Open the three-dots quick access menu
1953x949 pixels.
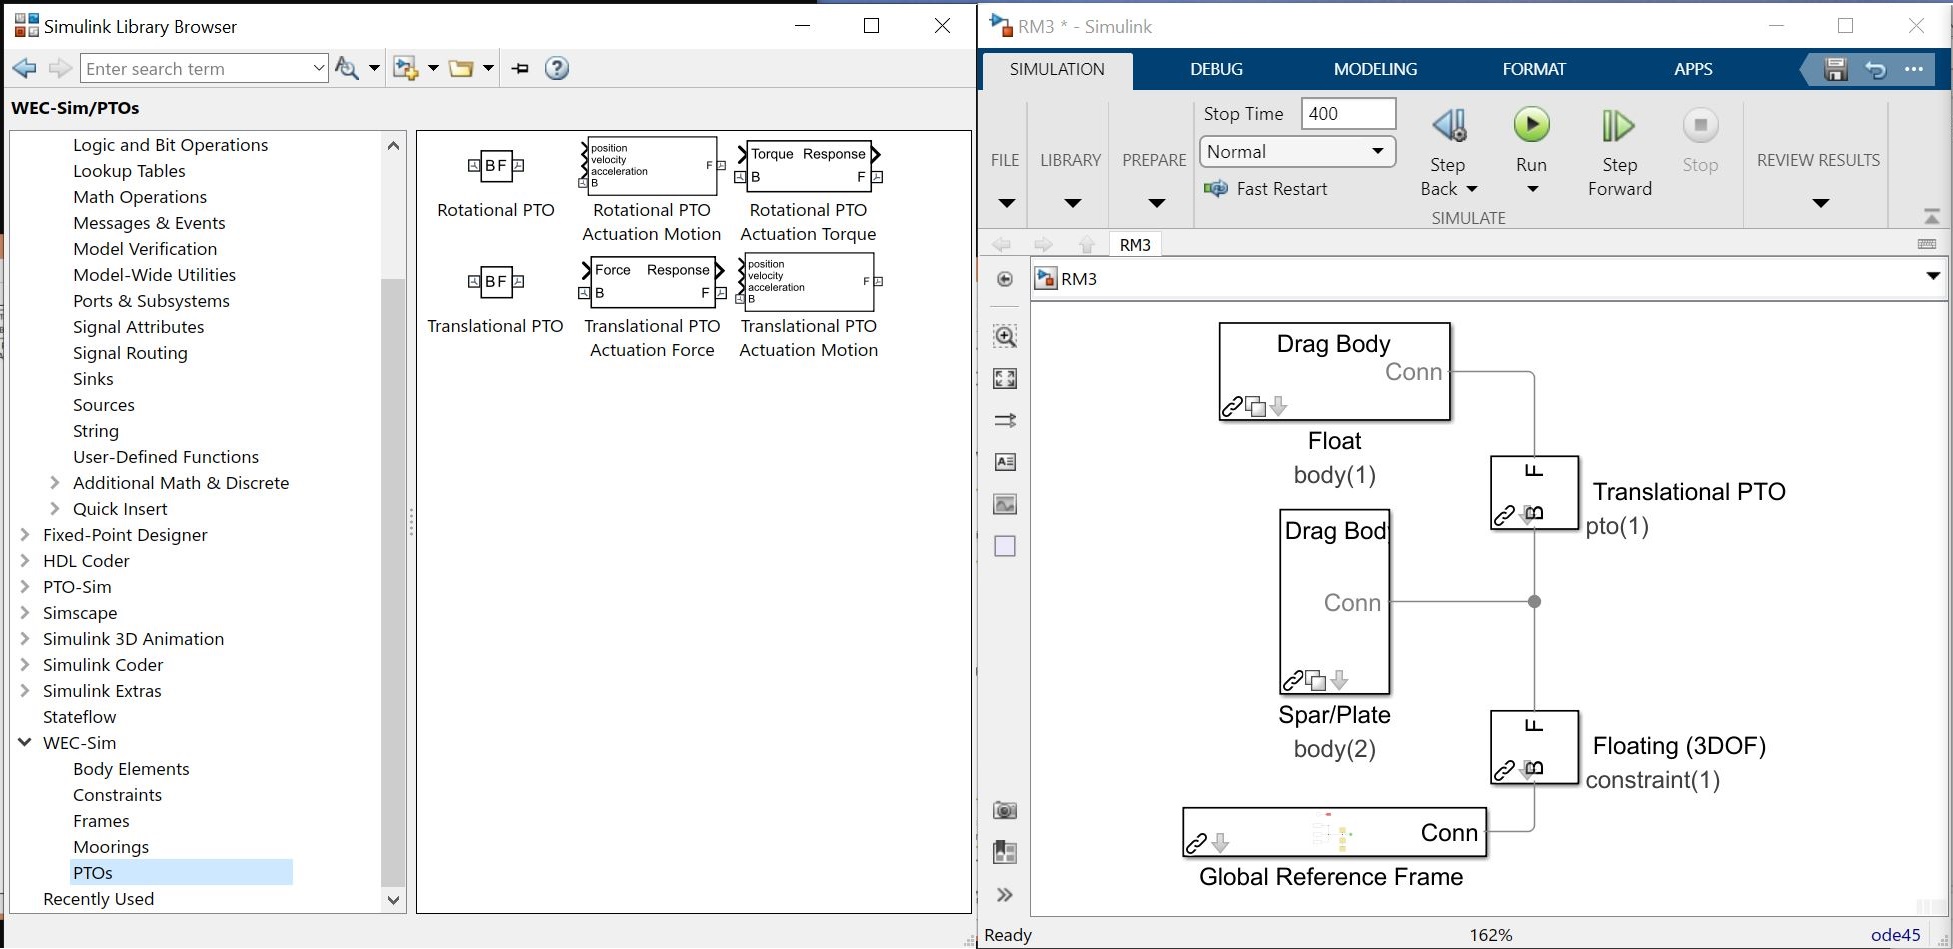point(1914,69)
